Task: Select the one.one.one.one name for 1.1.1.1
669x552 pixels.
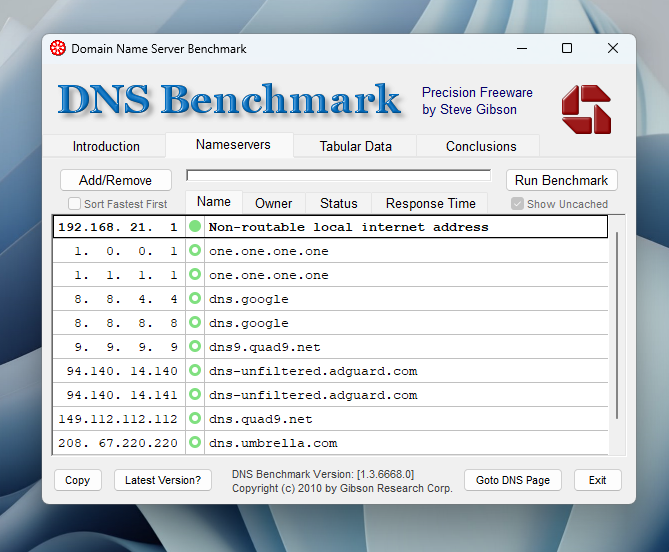Action: point(269,275)
